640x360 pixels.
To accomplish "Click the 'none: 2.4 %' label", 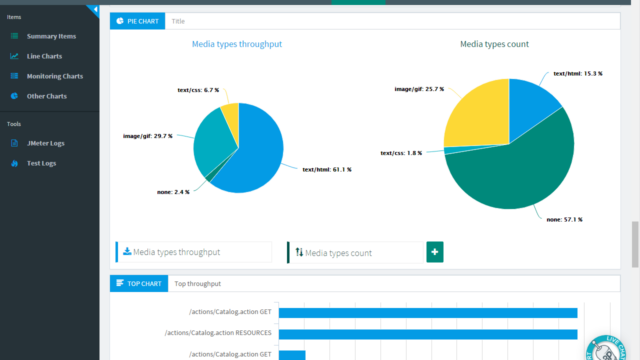I will coord(173,192).
